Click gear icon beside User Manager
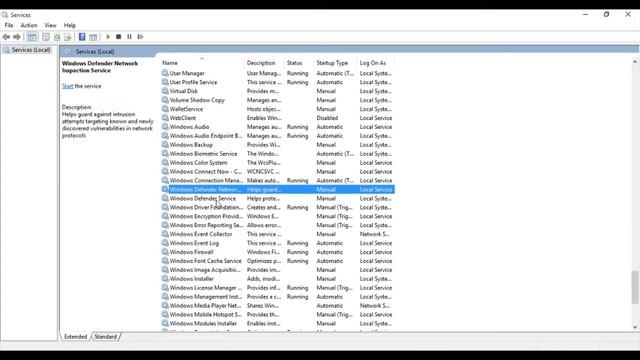The width and height of the screenshot is (640, 360). pyautogui.click(x=165, y=73)
